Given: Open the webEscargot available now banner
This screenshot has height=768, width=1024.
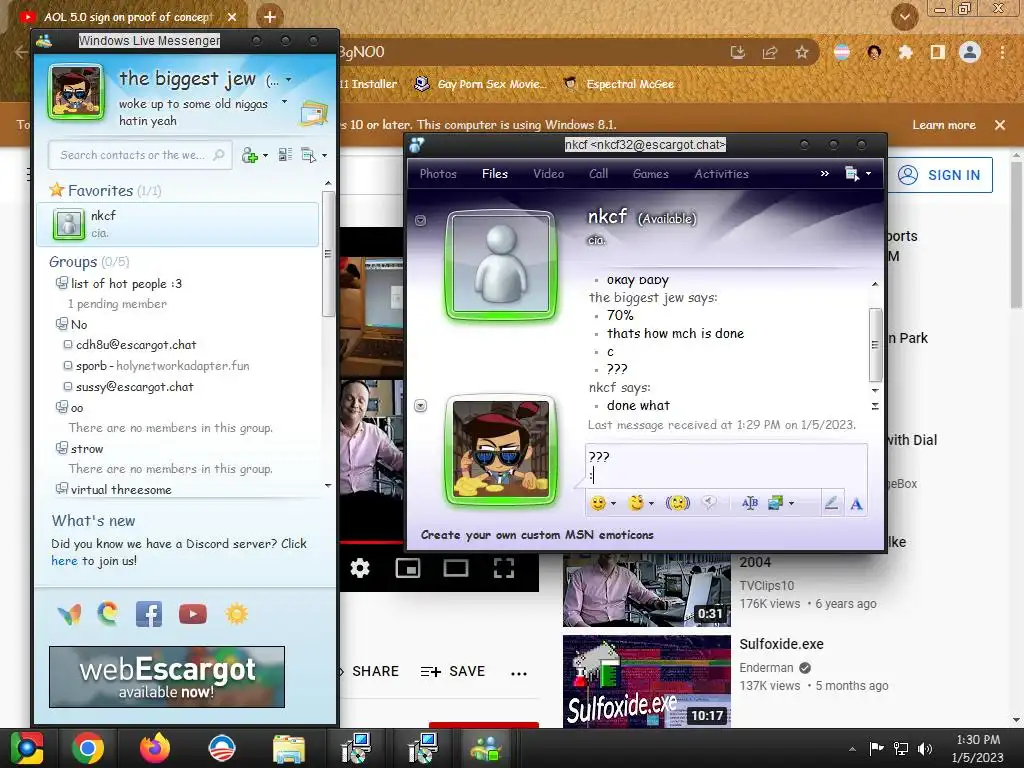Looking at the screenshot, I should [167, 677].
